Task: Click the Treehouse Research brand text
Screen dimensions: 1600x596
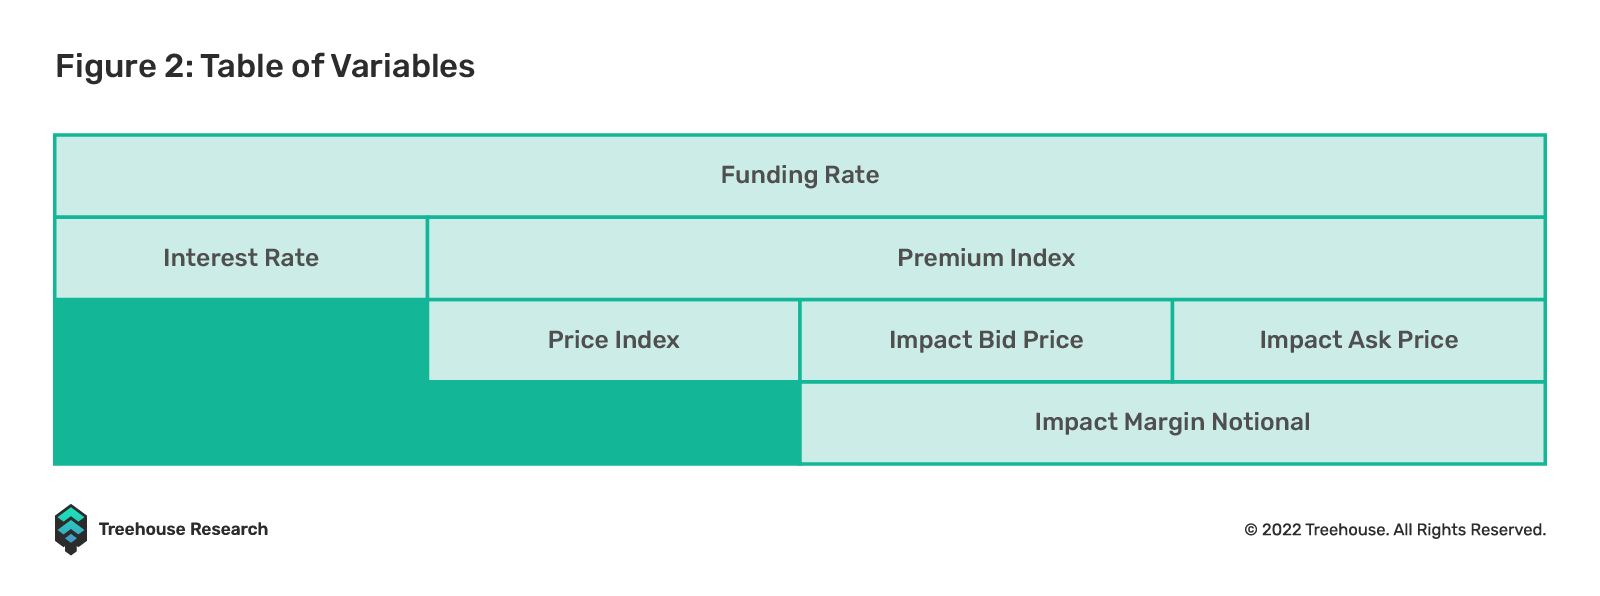Action: [x=183, y=529]
